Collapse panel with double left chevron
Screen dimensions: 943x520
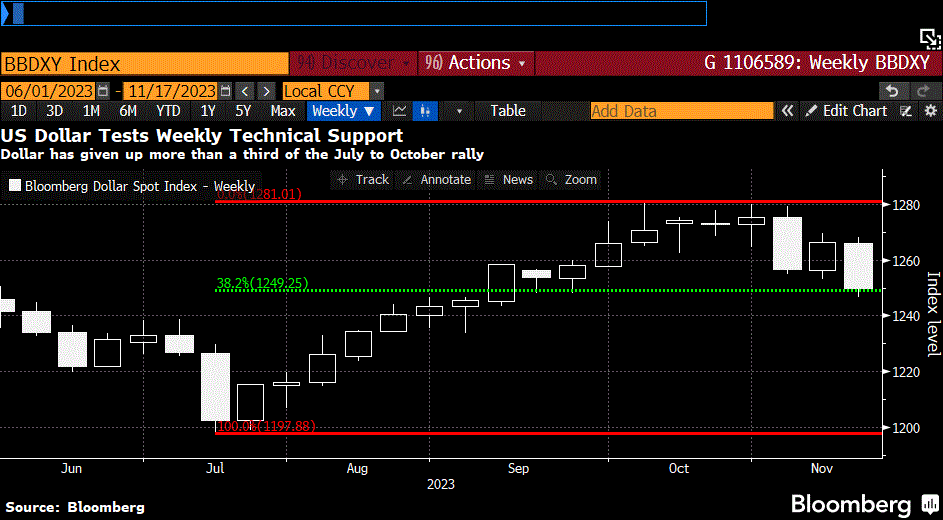tap(787, 111)
